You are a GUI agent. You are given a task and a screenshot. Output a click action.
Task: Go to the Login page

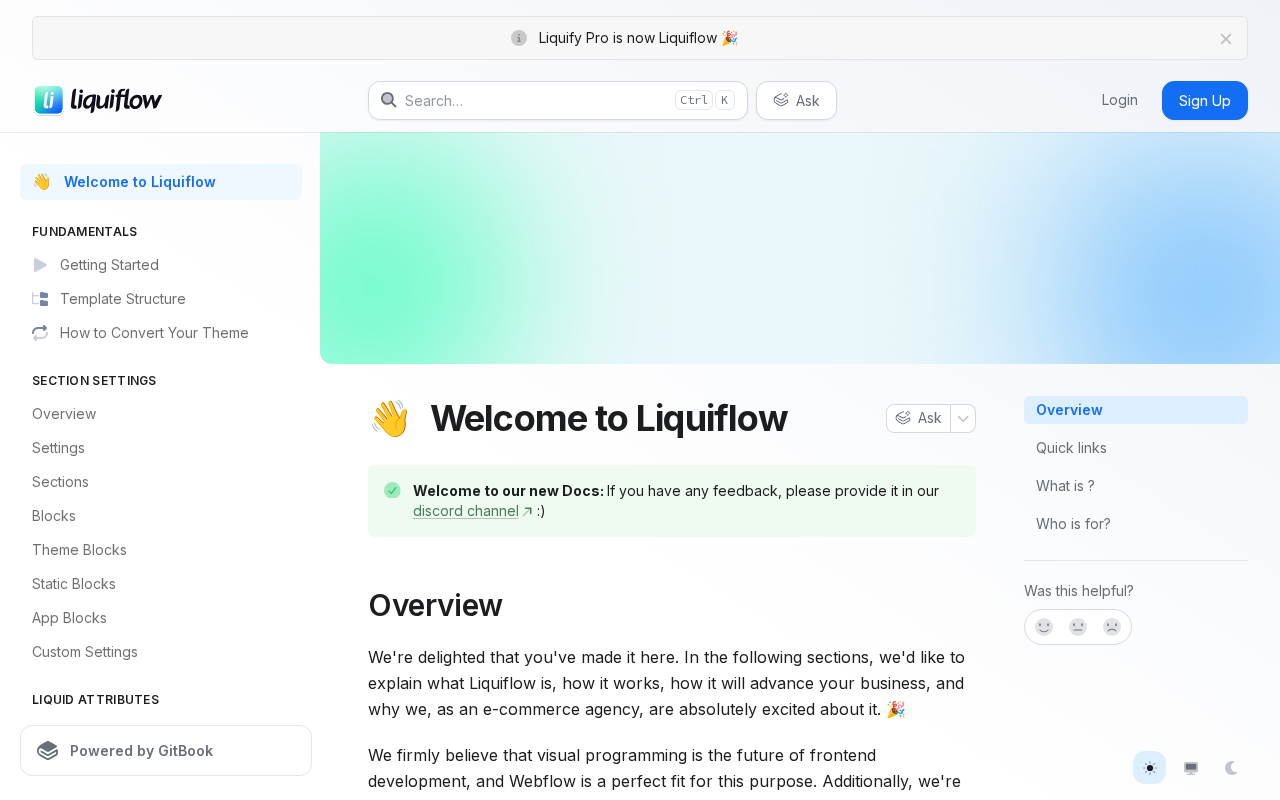point(1119,100)
